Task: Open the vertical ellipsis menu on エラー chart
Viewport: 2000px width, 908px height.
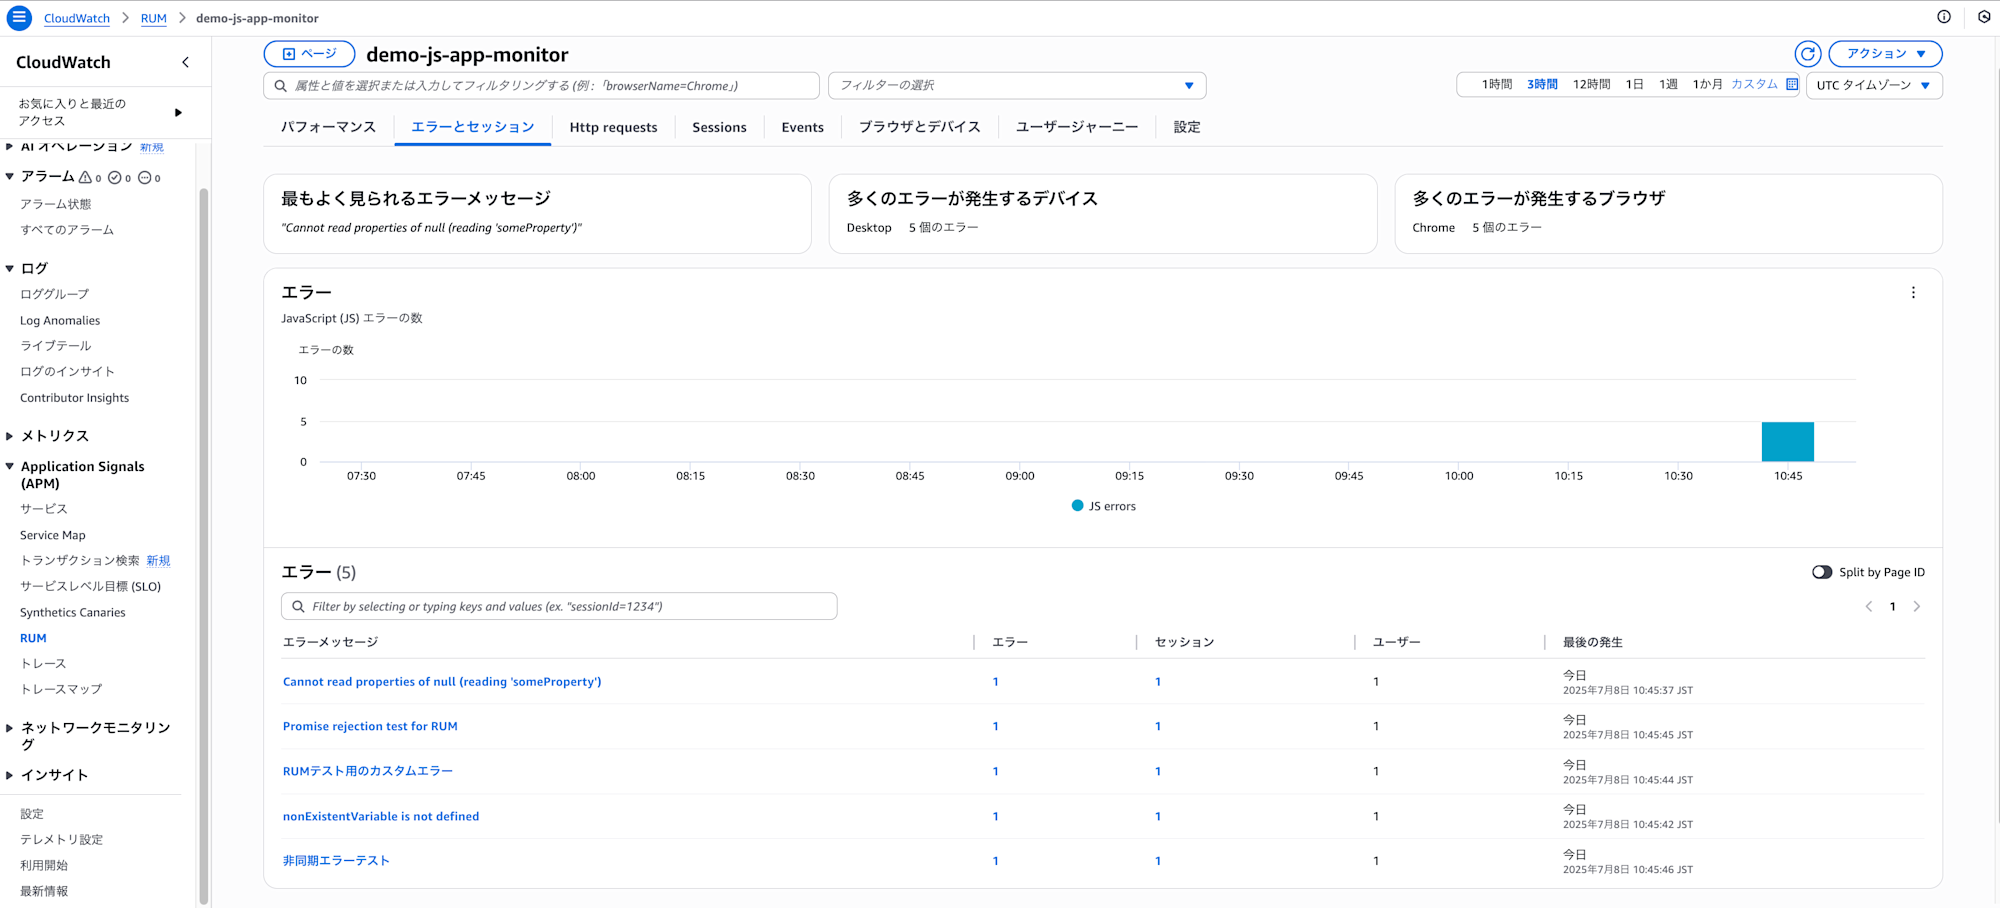Action: tap(1913, 293)
